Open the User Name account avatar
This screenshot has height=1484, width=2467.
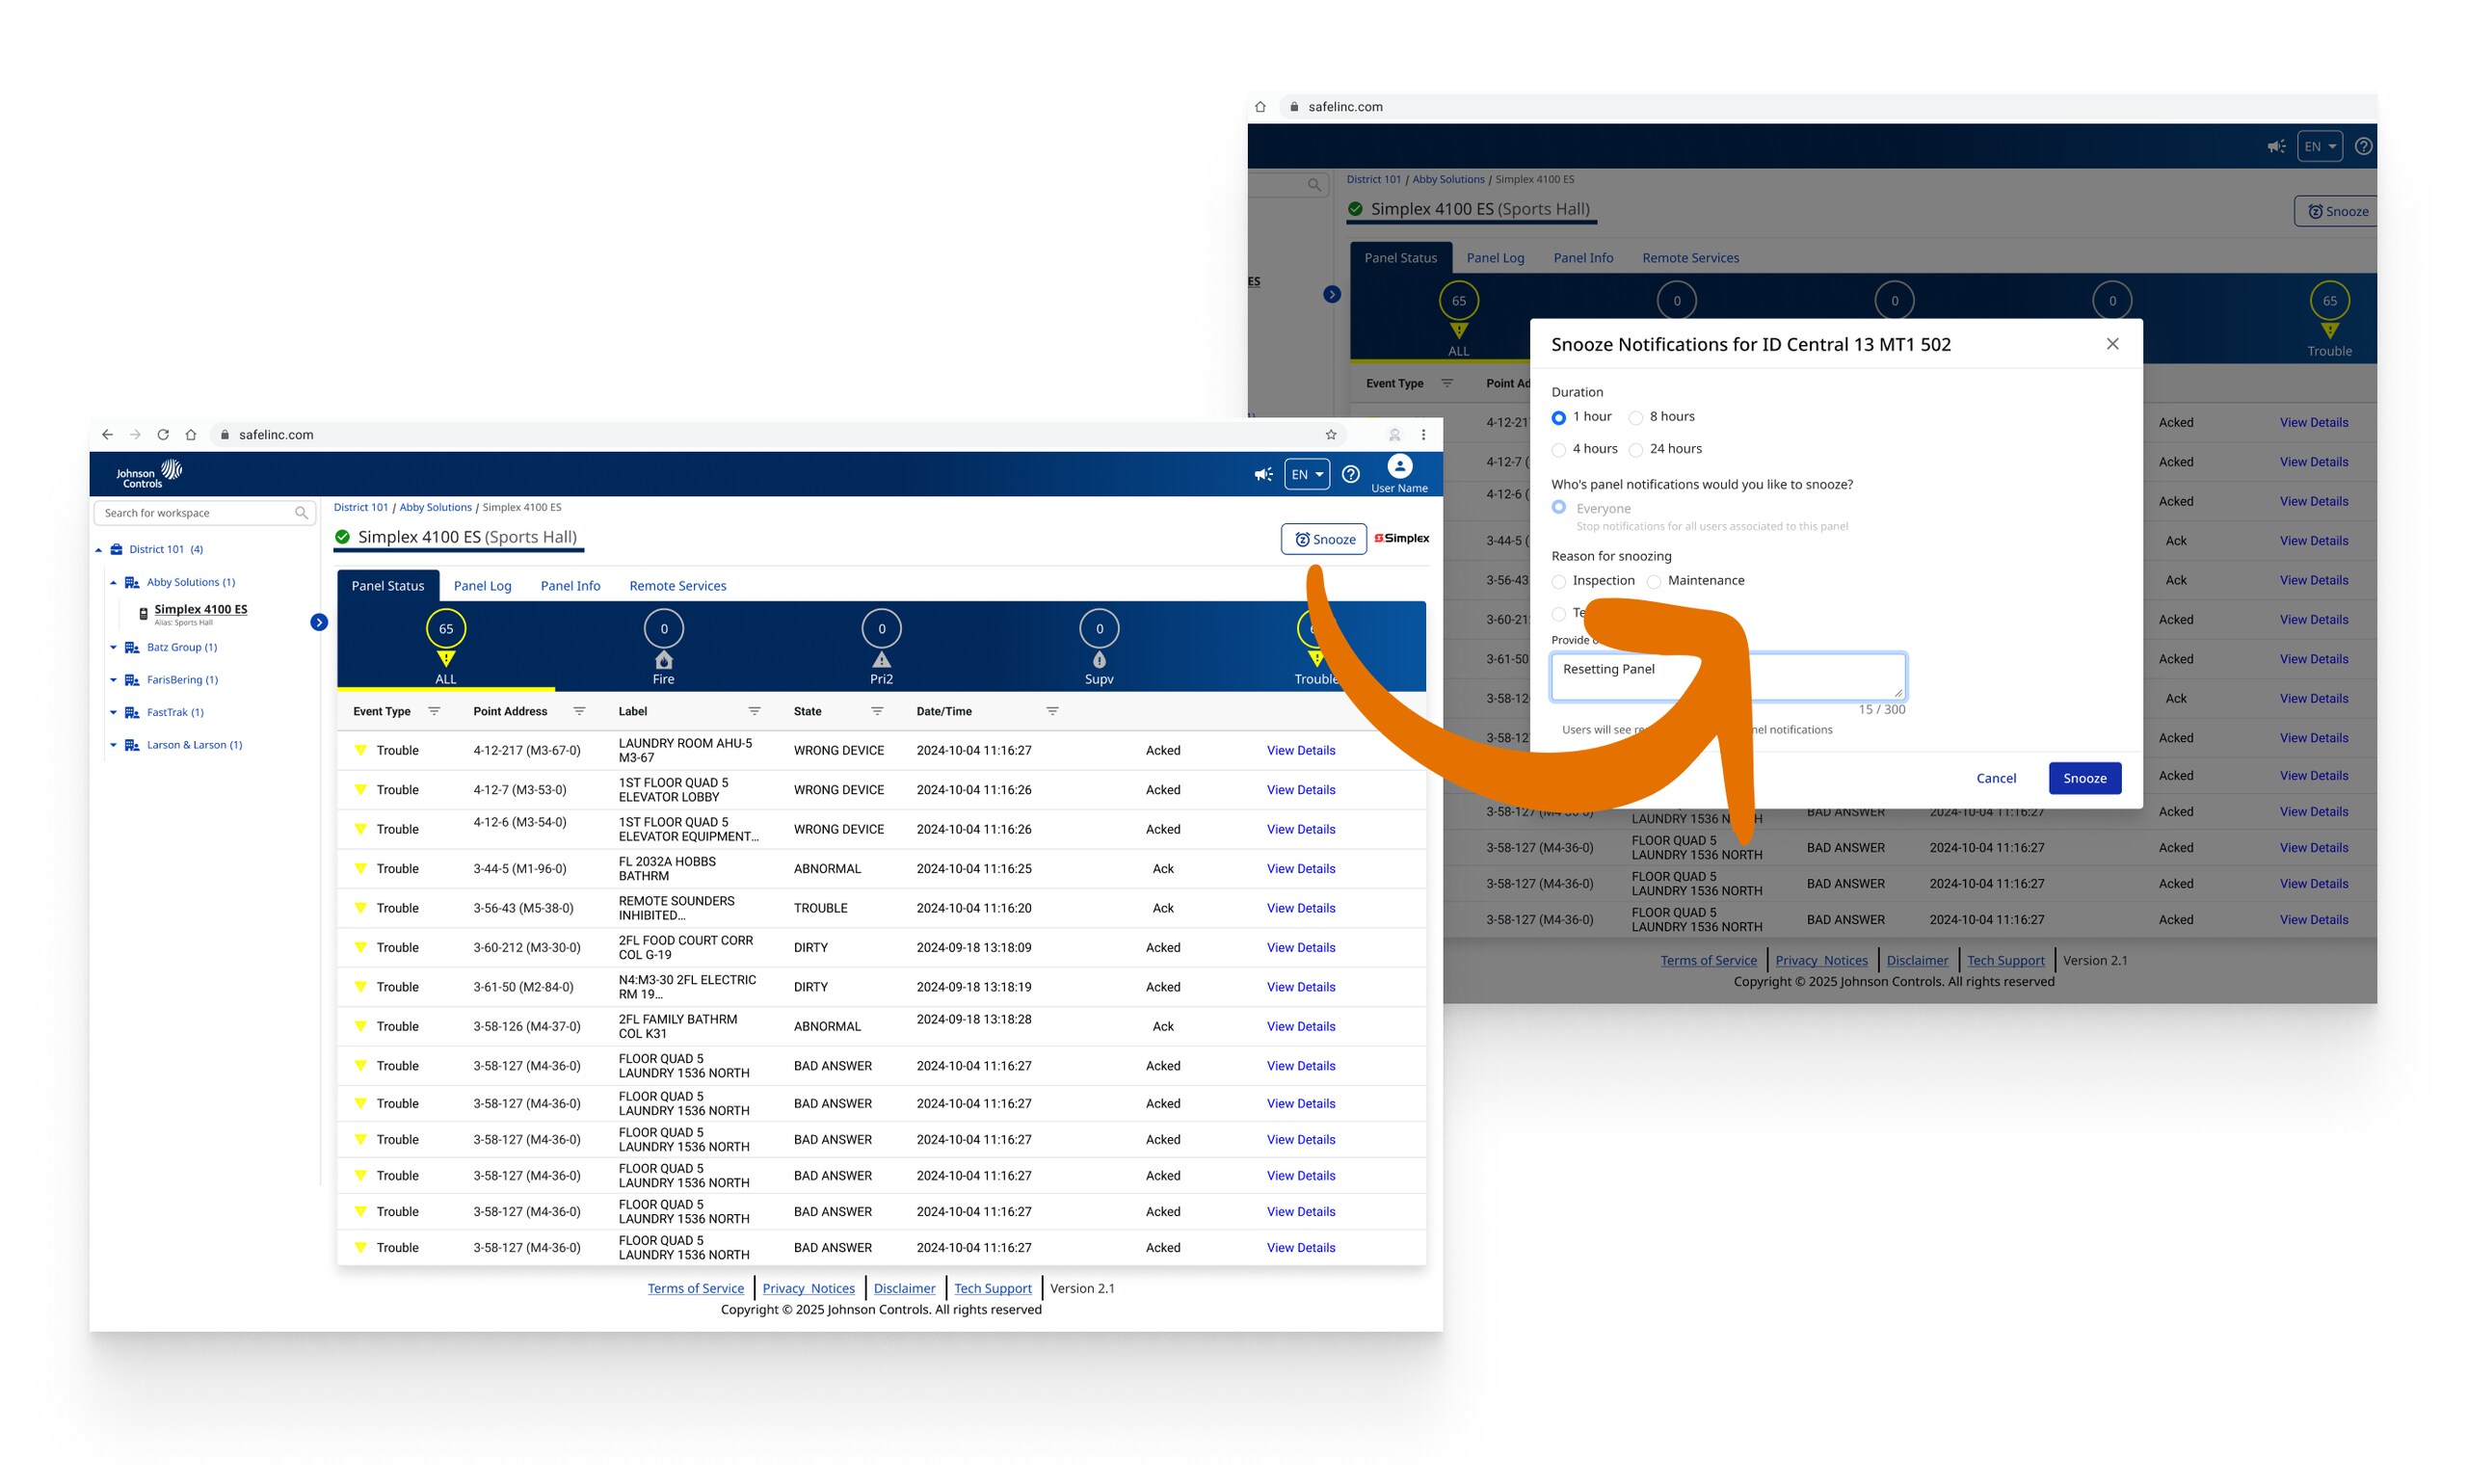pos(1400,467)
